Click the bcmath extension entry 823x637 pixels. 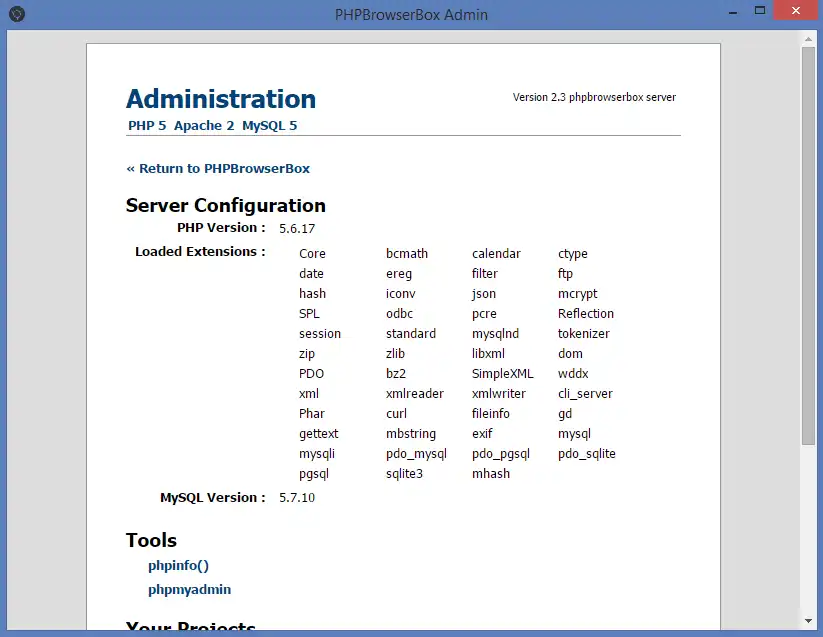pyautogui.click(x=407, y=254)
